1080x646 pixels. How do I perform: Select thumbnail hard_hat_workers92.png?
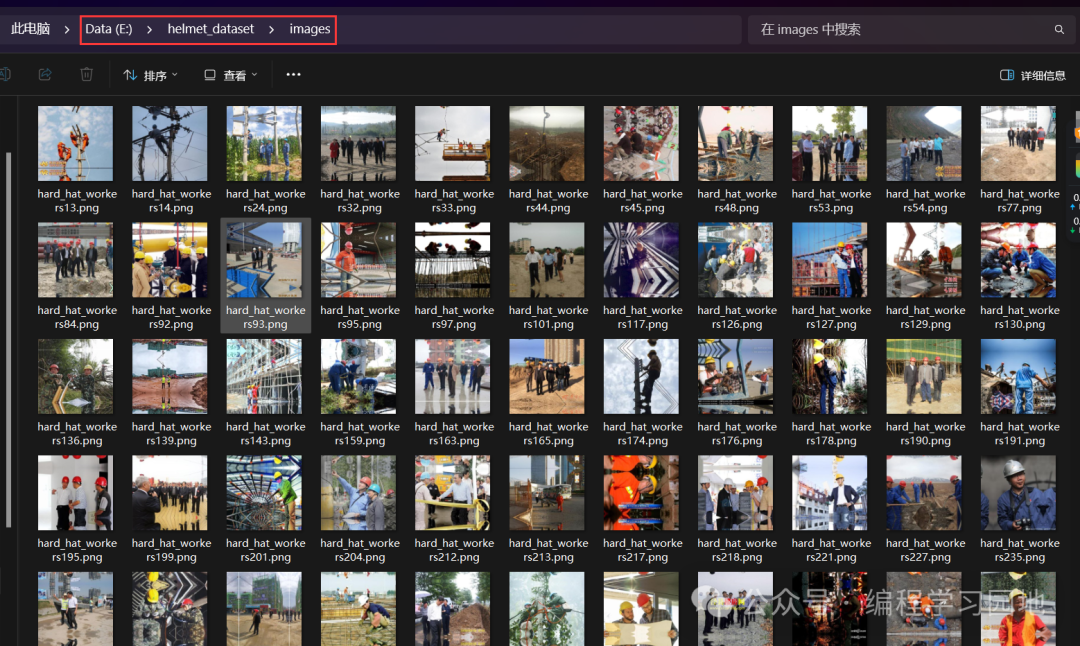tap(169, 260)
